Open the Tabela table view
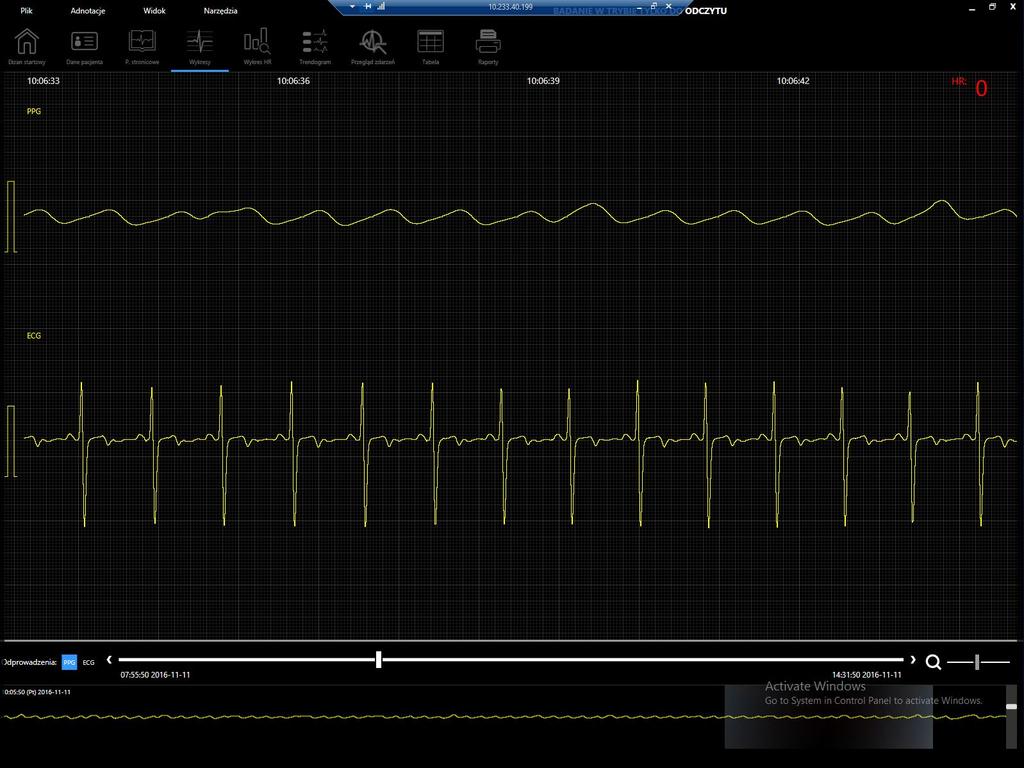The height and width of the screenshot is (768, 1024). (x=430, y=46)
